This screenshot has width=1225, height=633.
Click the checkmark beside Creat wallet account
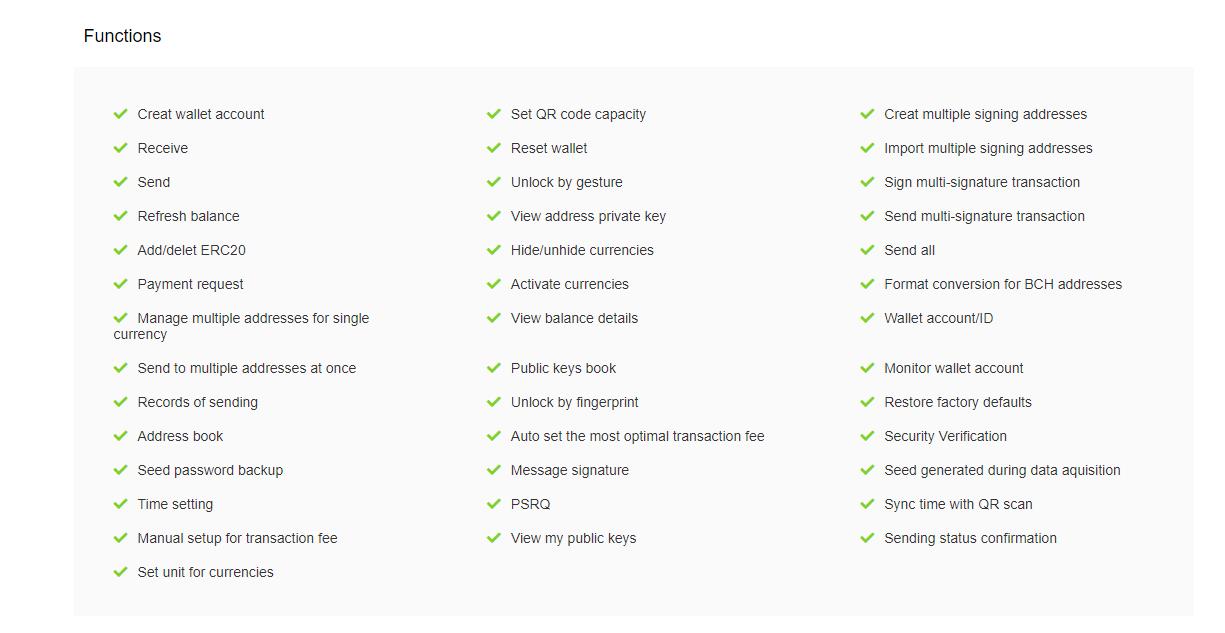pos(121,114)
